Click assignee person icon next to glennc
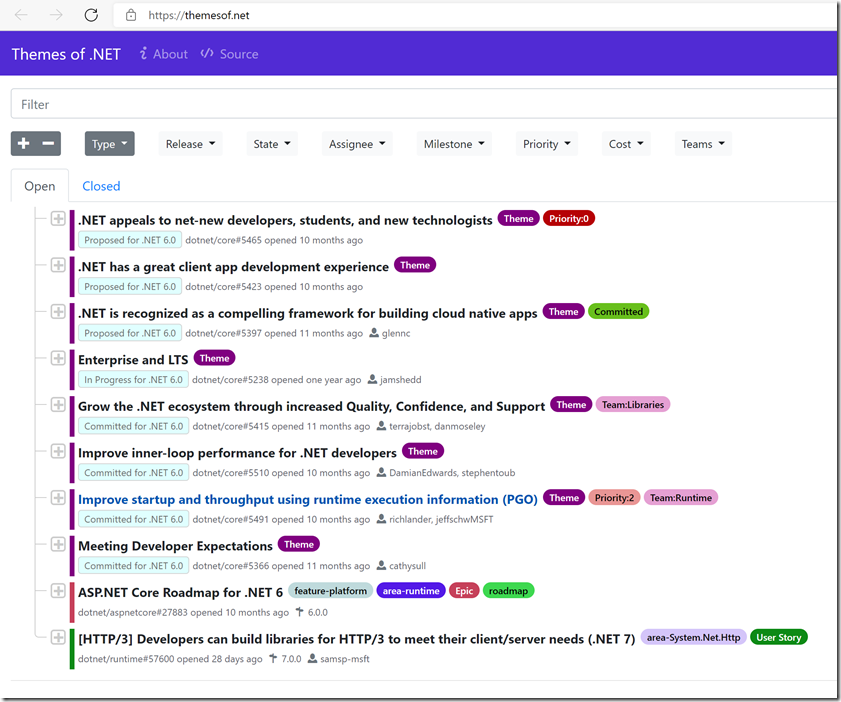 tap(374, 333)
